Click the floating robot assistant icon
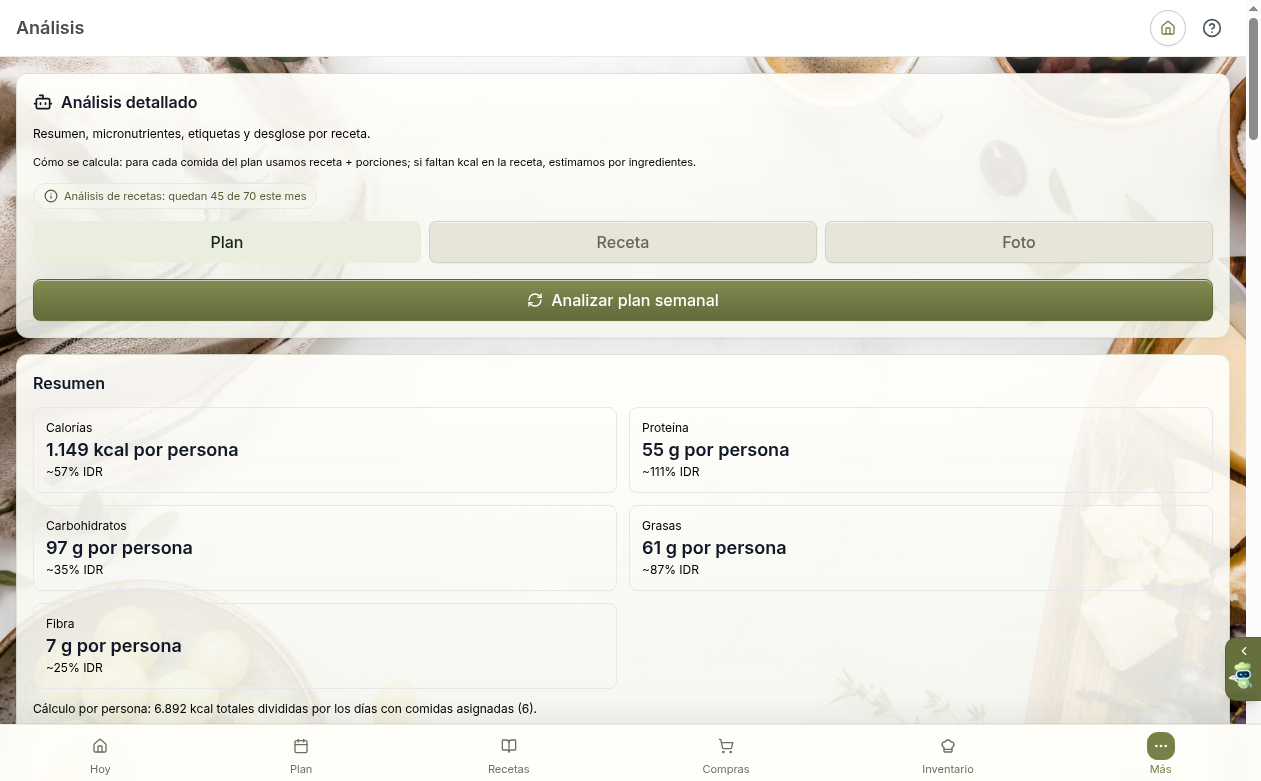The image size is (1261, 781). (1243, 676)
